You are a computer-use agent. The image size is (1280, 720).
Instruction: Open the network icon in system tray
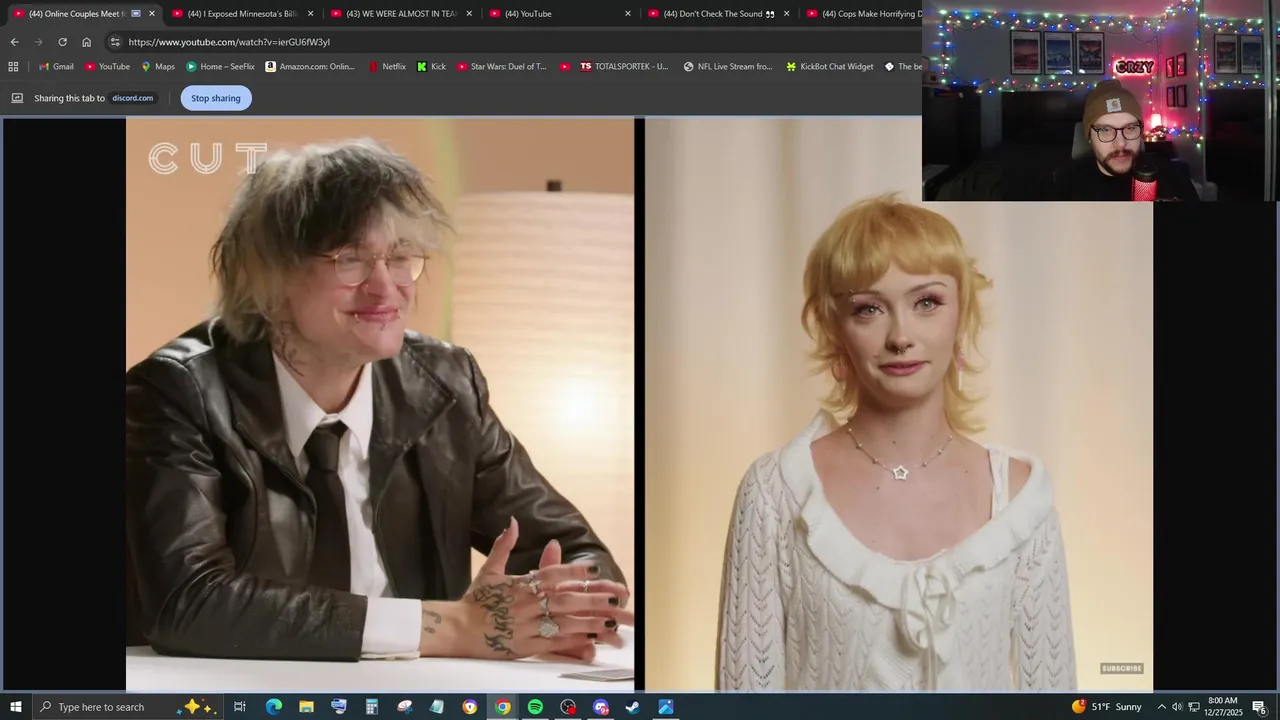[1194, 707]
